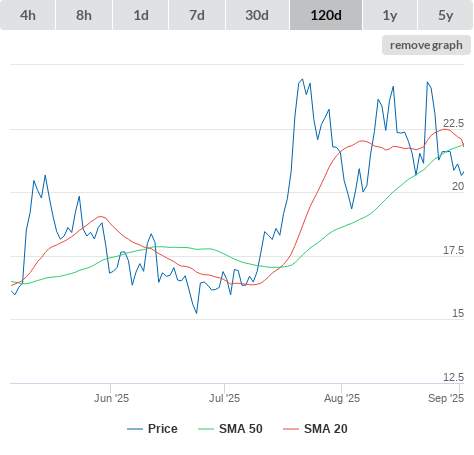474x455 pixels.
Task: Select the 4h time range tab
Action: [x=28, y=15]
